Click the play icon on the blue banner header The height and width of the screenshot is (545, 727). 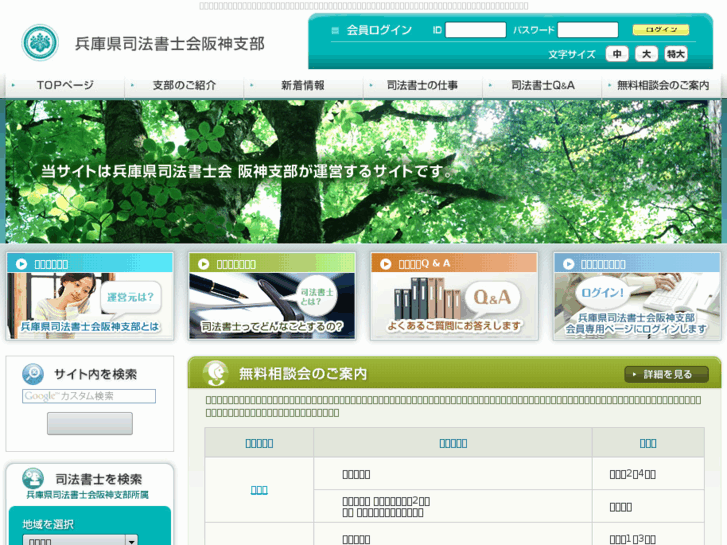pyautogui.click(x=21, y=264)
